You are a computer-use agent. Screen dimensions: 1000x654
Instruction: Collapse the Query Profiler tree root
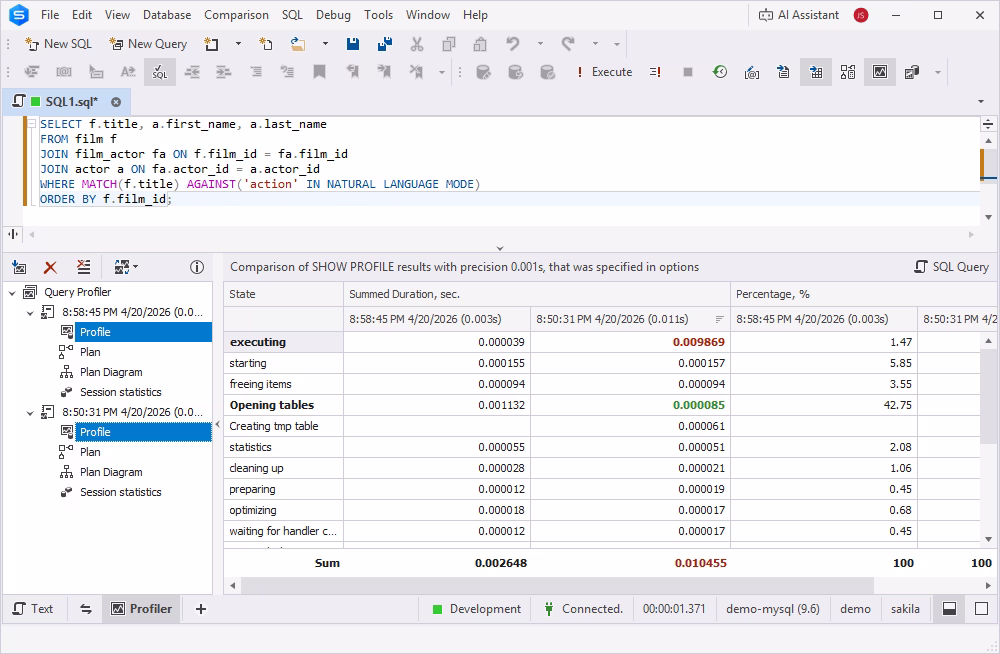click(12, 293)
